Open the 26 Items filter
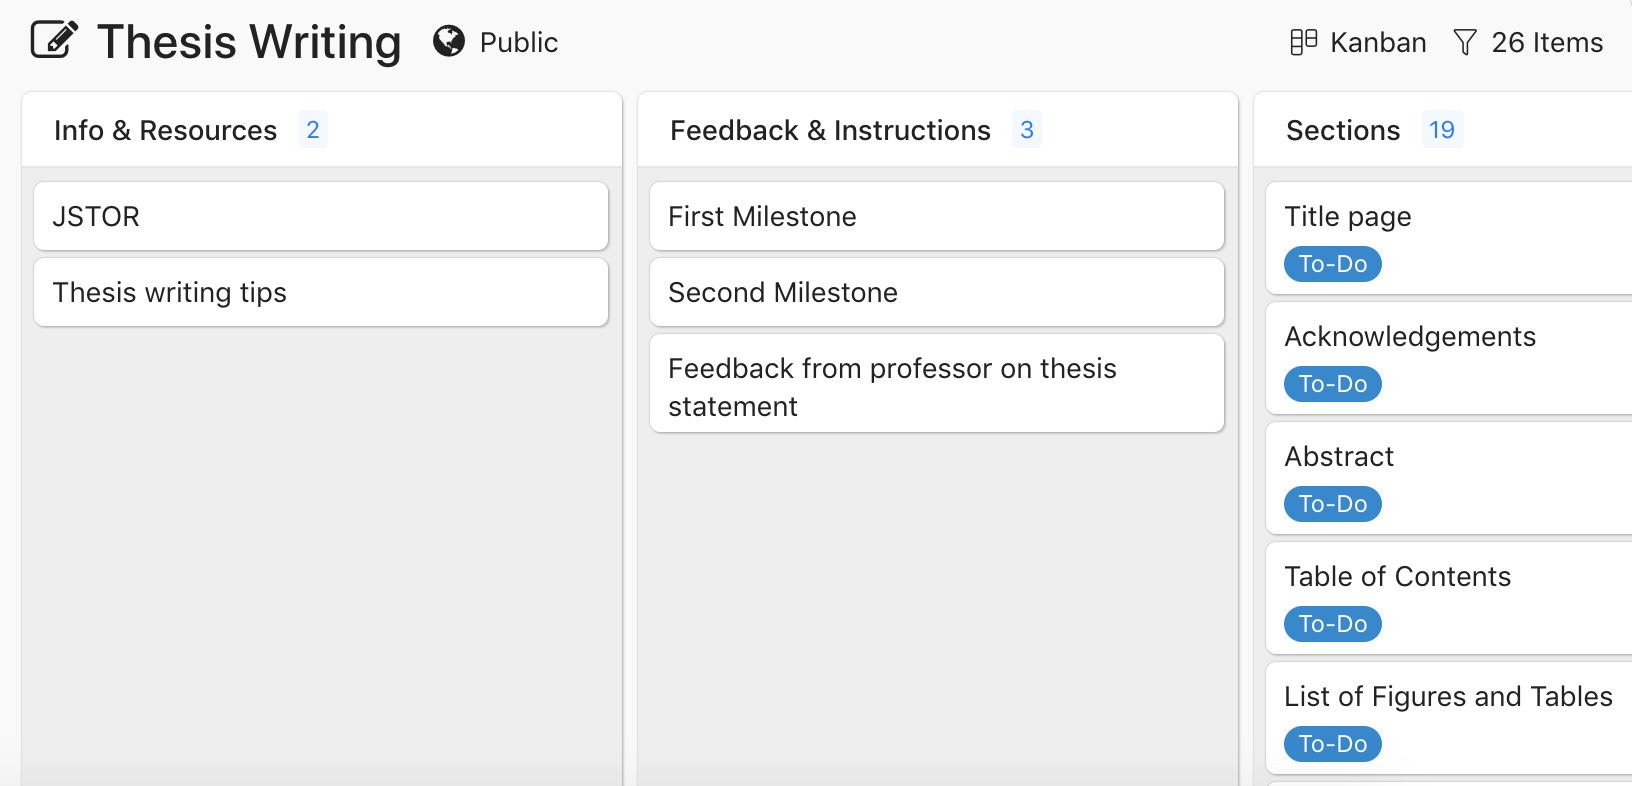 1547,42
